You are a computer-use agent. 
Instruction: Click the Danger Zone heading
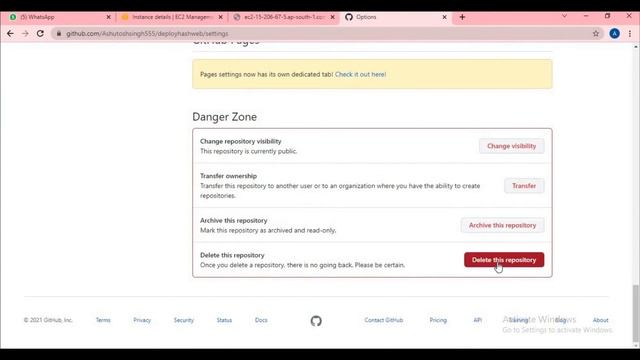coord(224,117)
